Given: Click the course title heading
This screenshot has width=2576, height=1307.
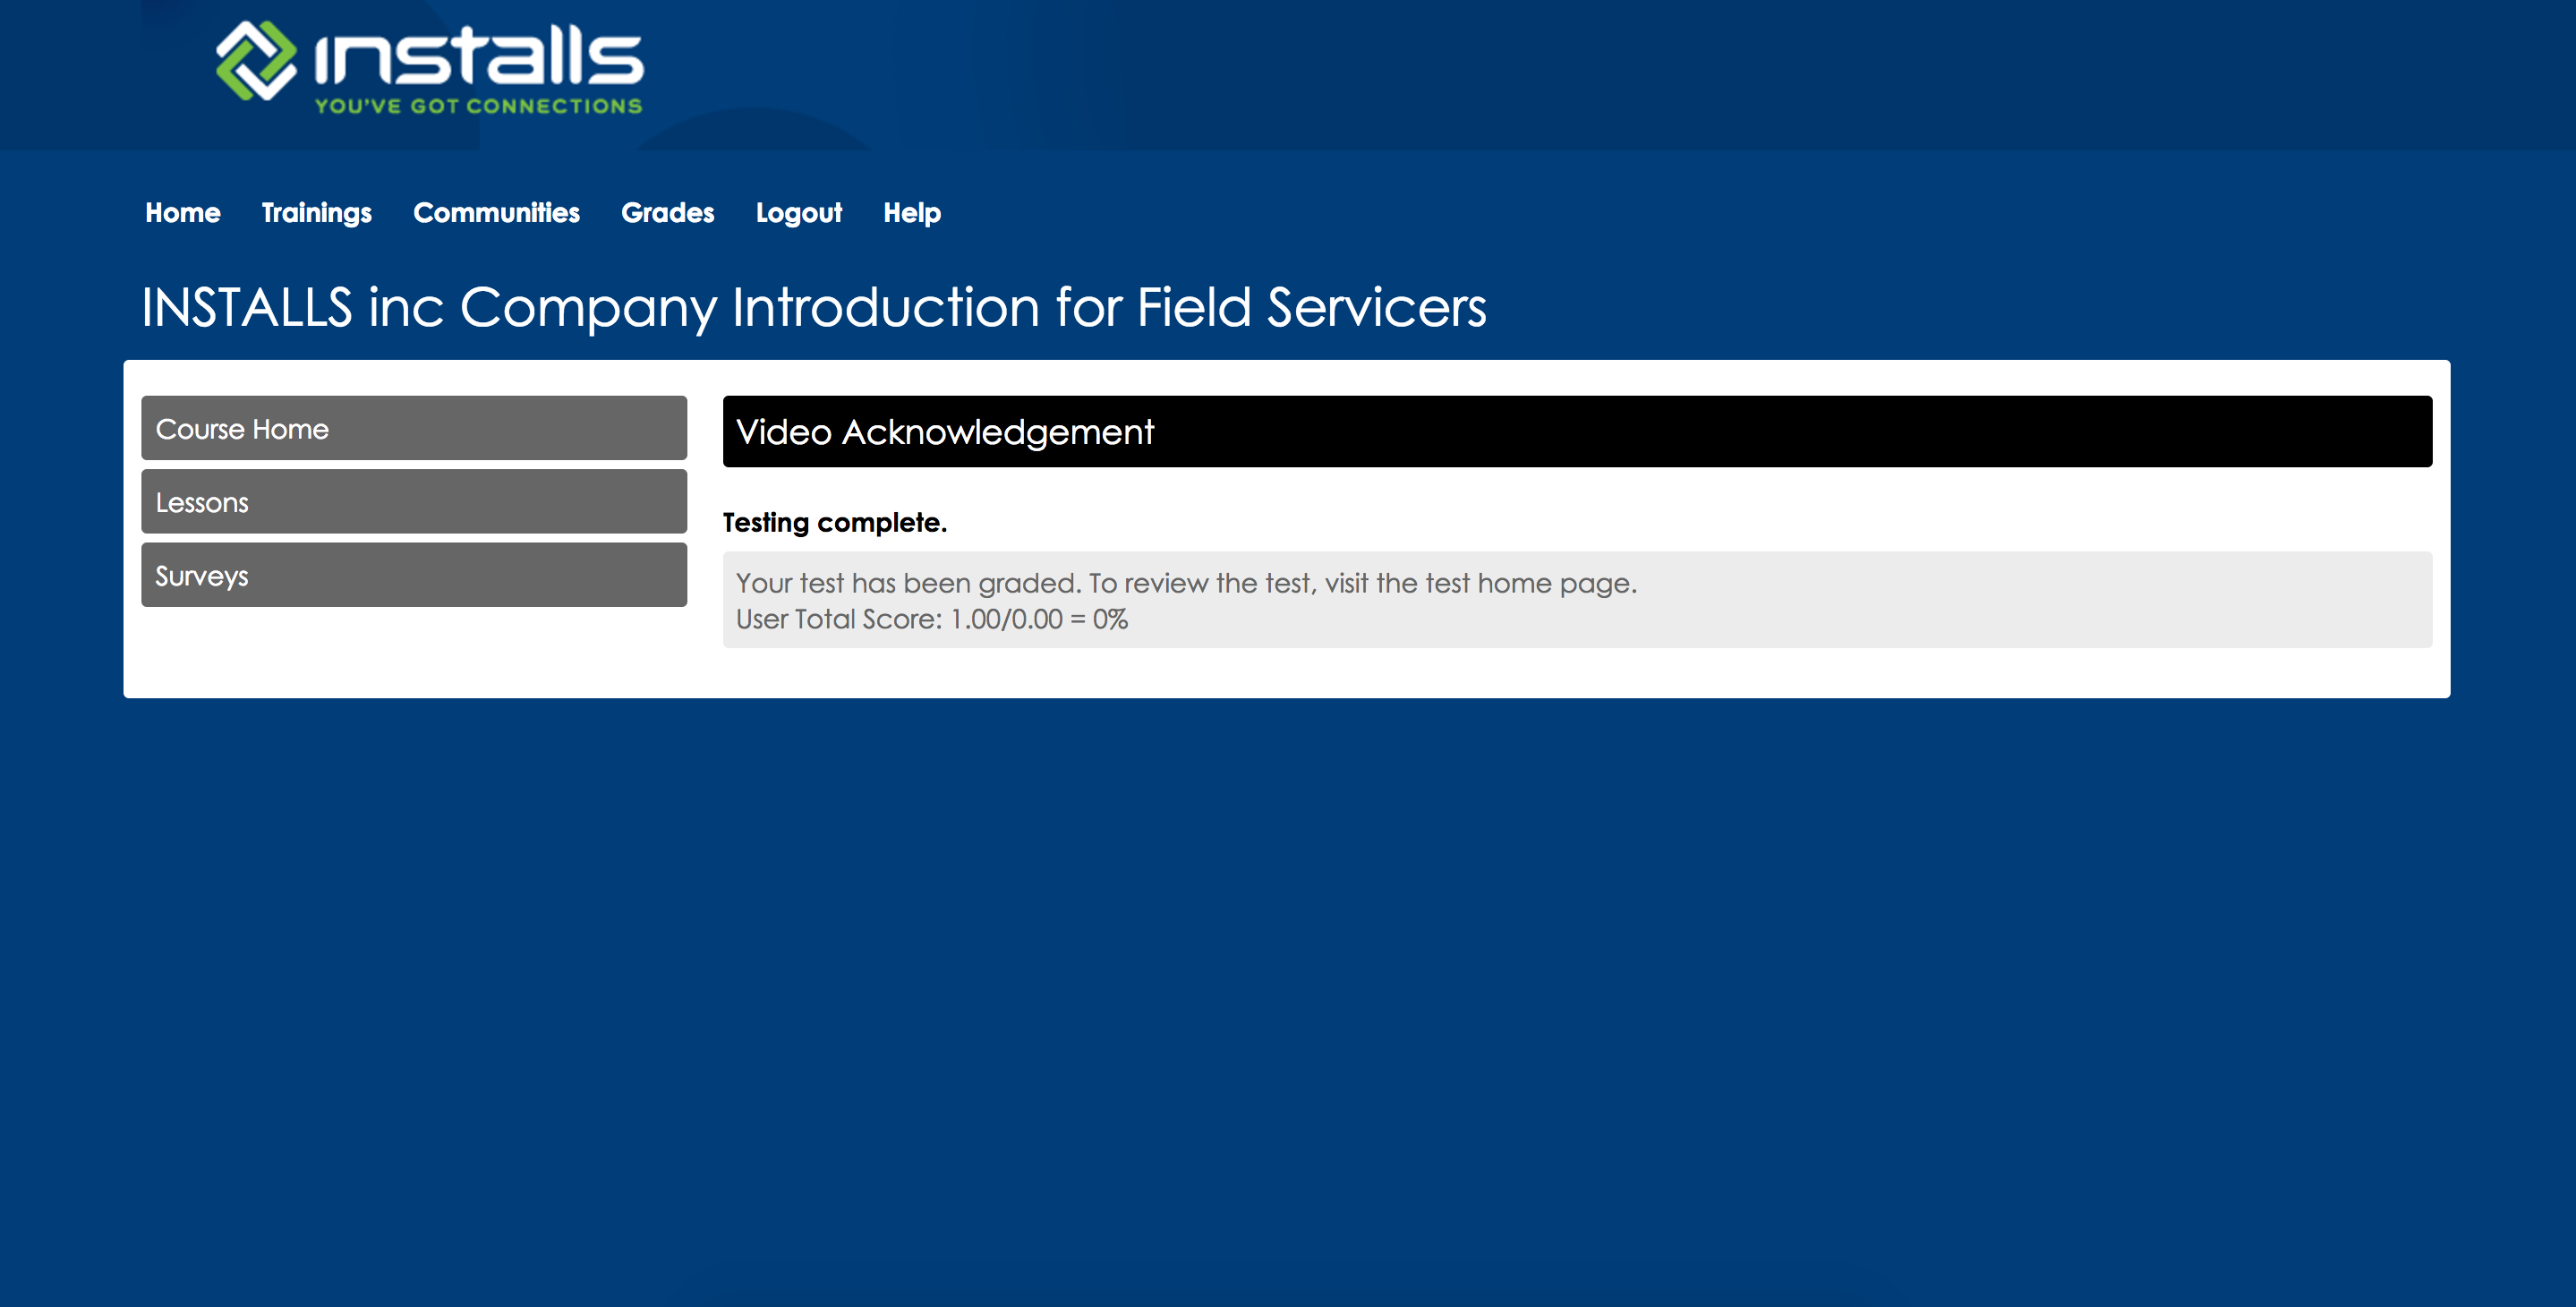Looking at the screenshot, I should (813, 307).
